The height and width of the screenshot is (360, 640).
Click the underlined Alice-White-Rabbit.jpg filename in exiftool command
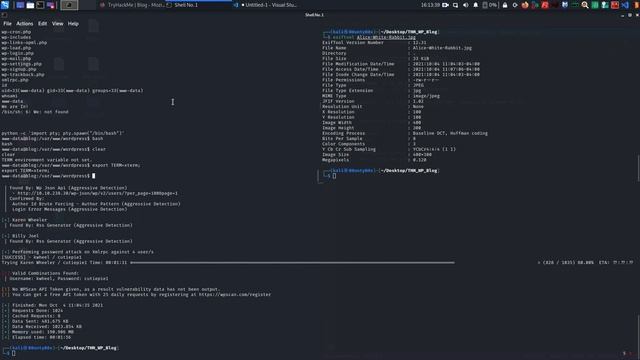386,37
